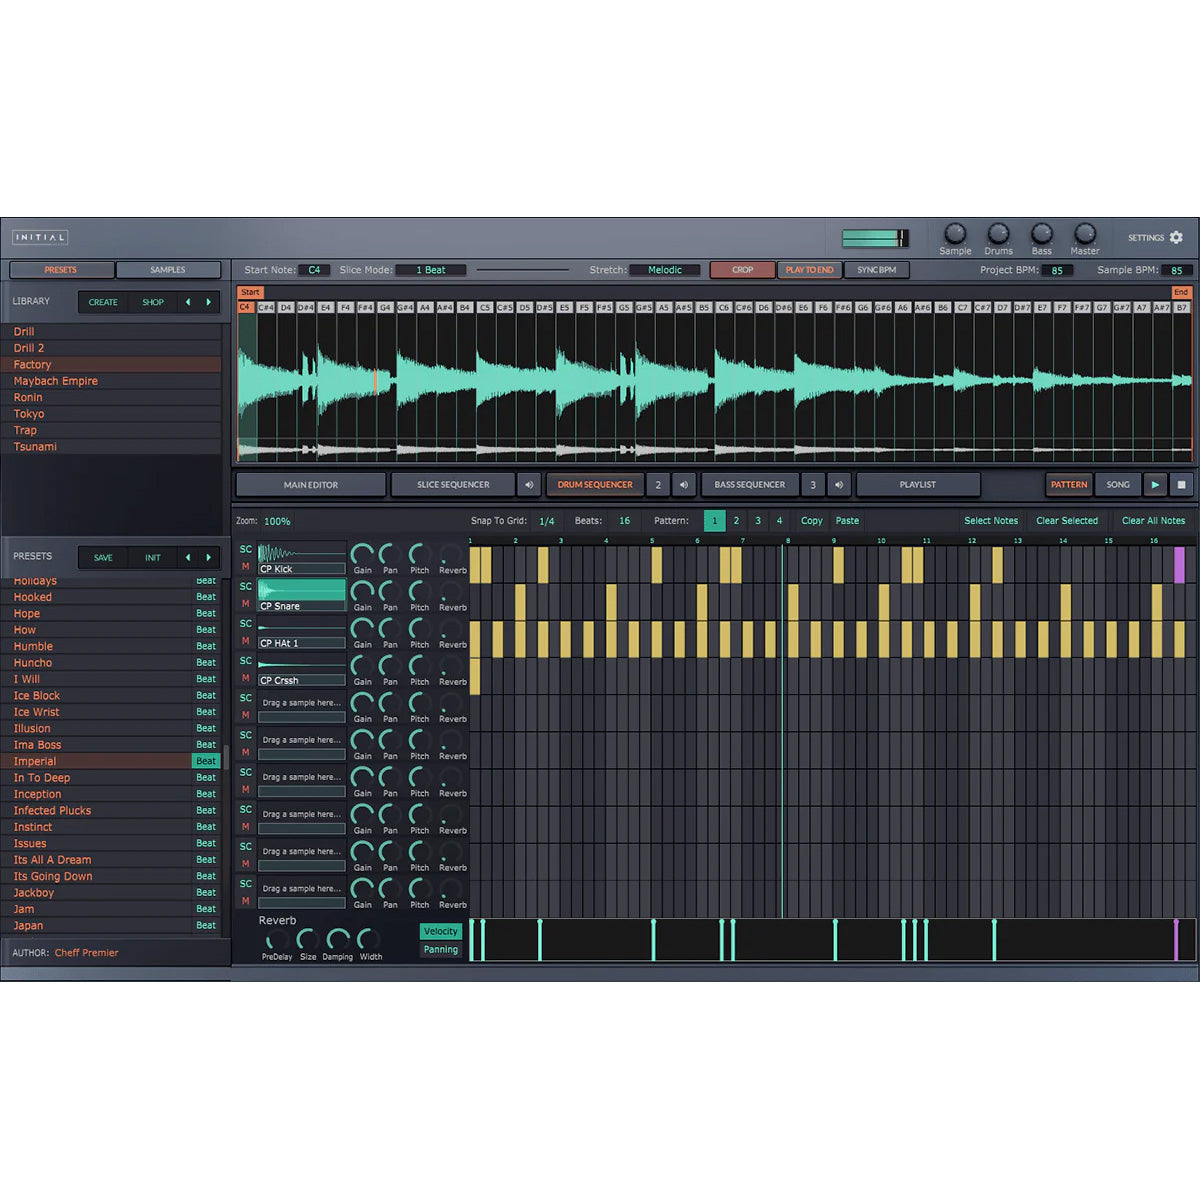Adjust the Bass volume knob

click(x=1041, y=234)
